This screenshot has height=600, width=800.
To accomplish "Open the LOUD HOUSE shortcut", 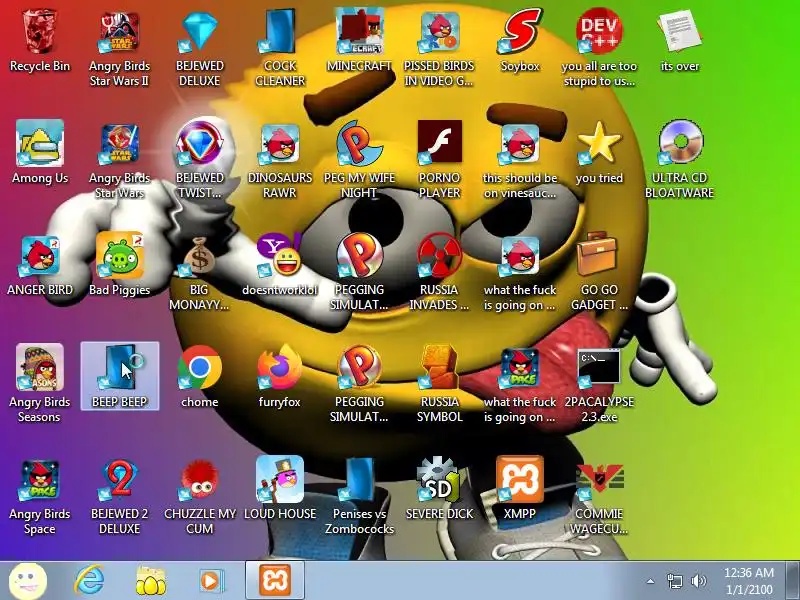I will (280, 489).
